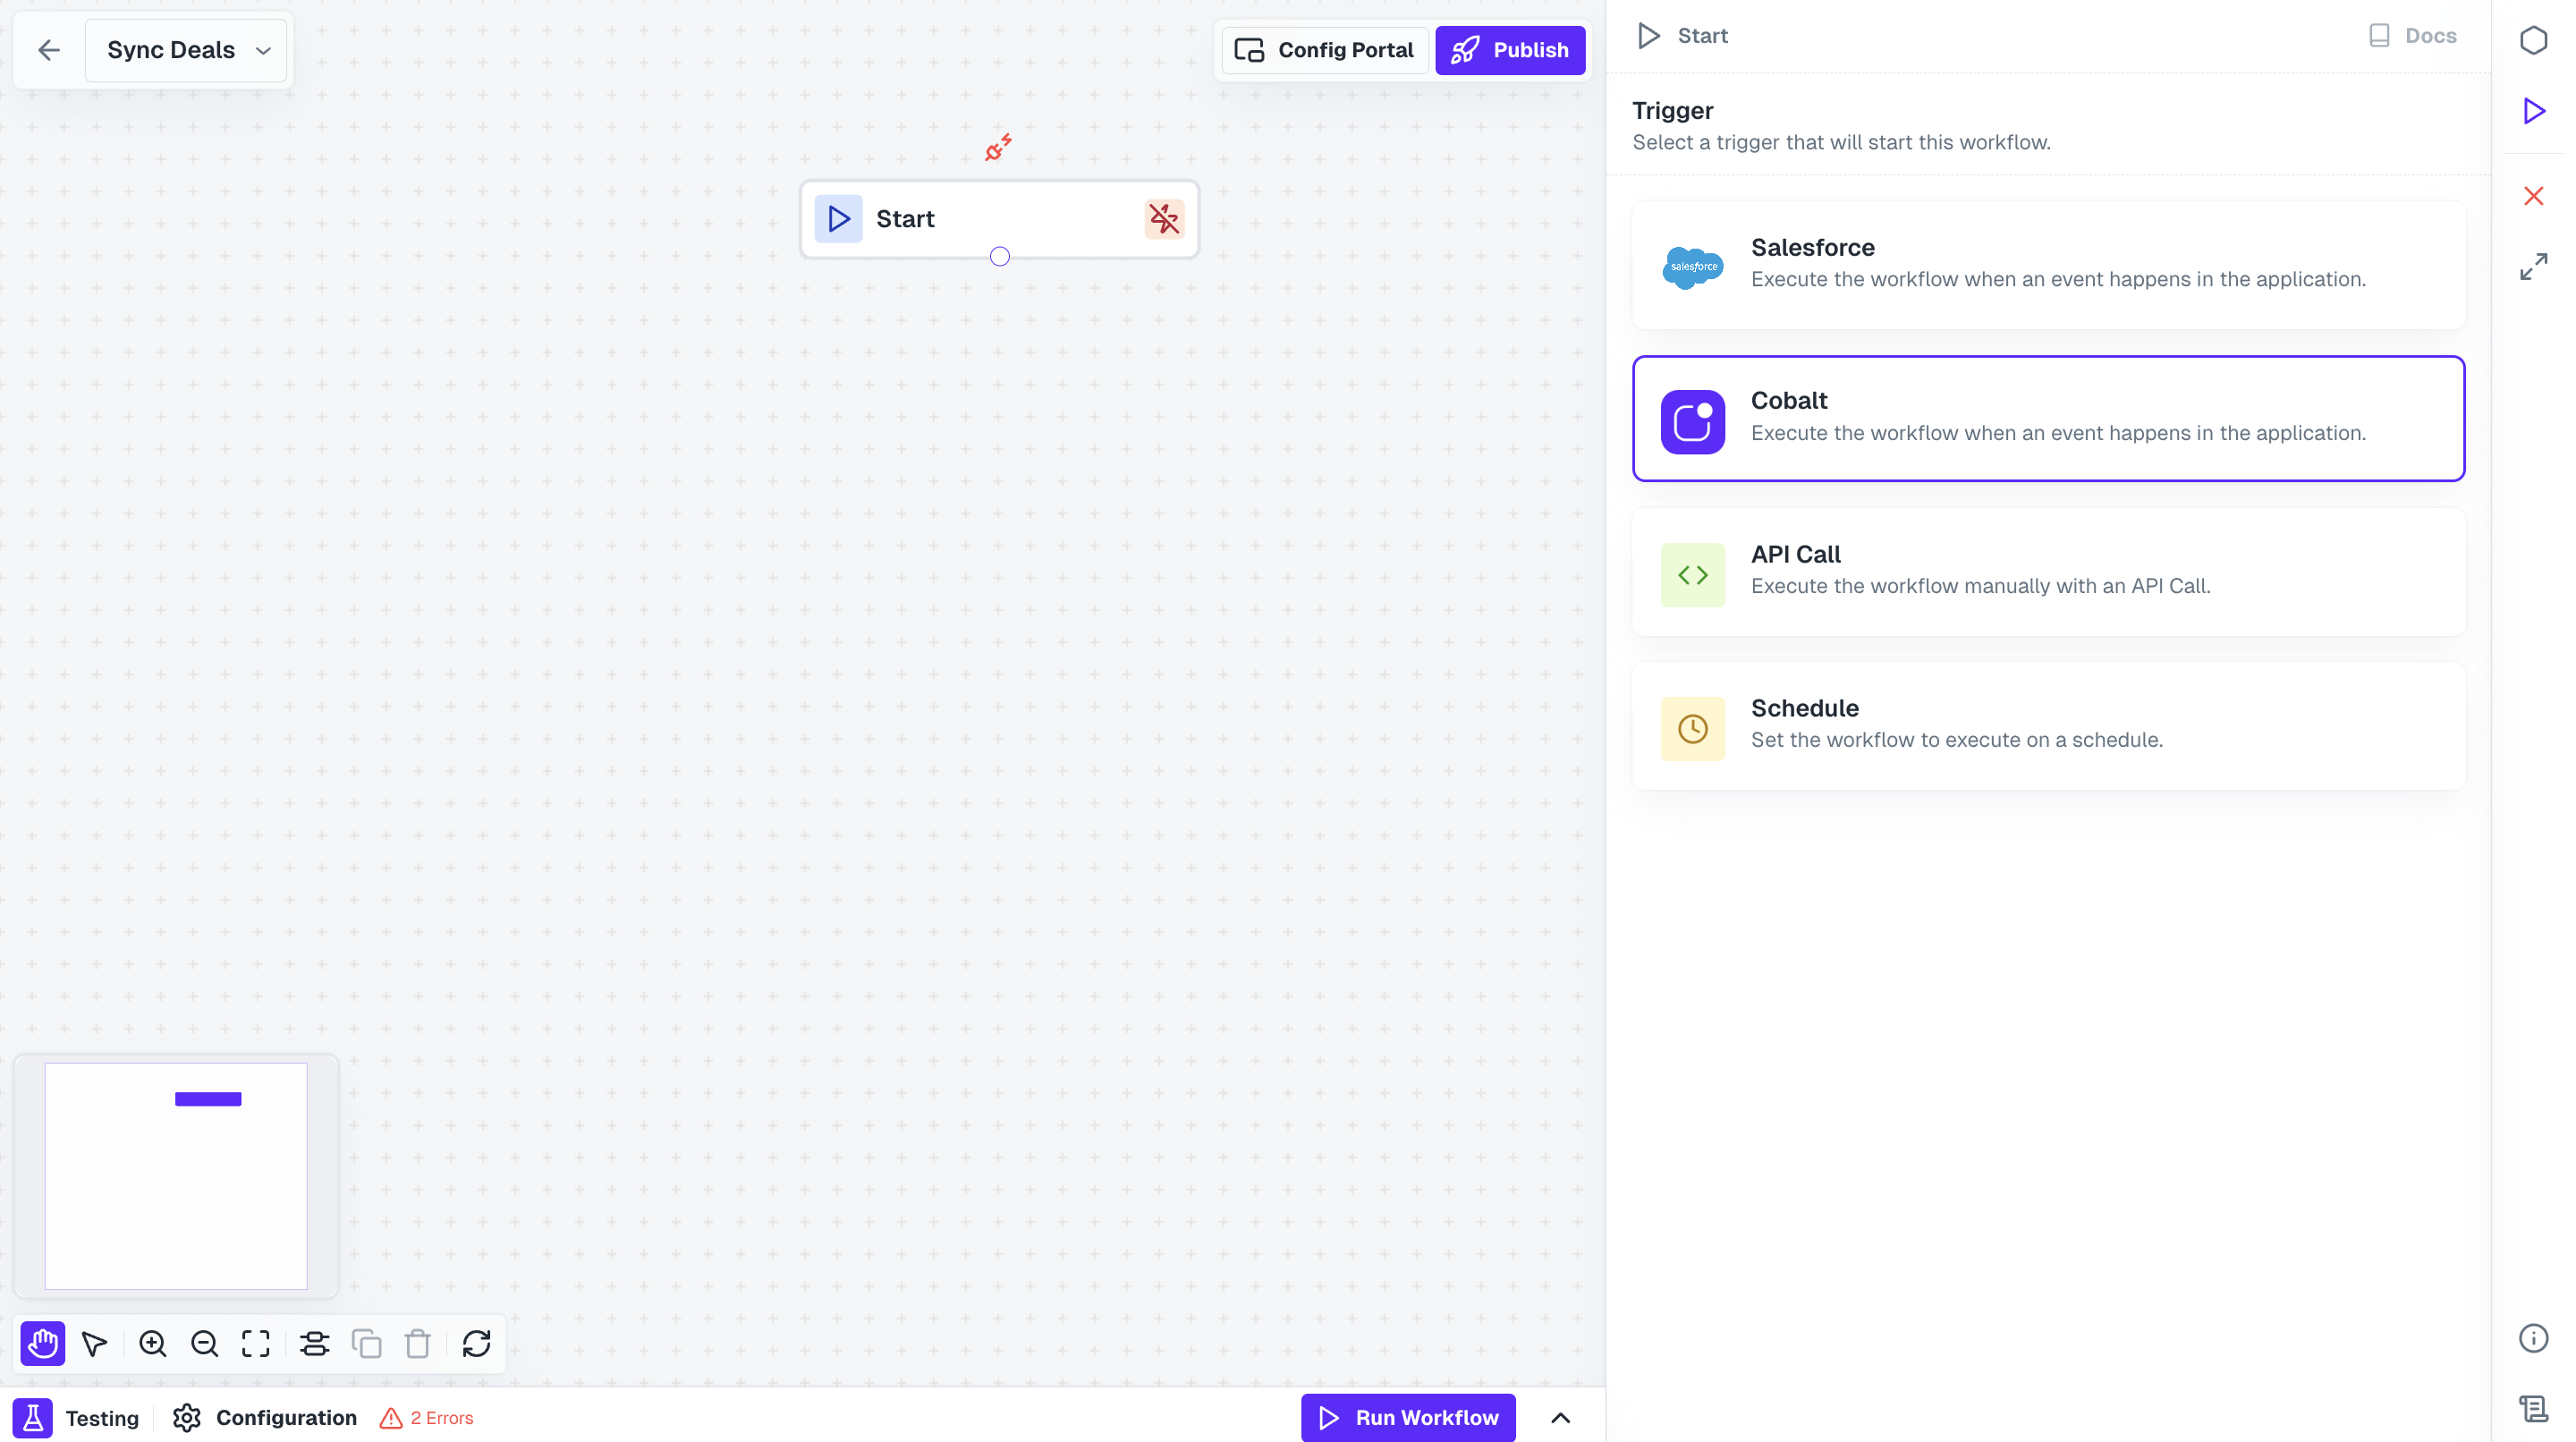This screenshot has width=2576, height=1442.
Task: Fit the workflow to the view
Action: pos(255,1344)
